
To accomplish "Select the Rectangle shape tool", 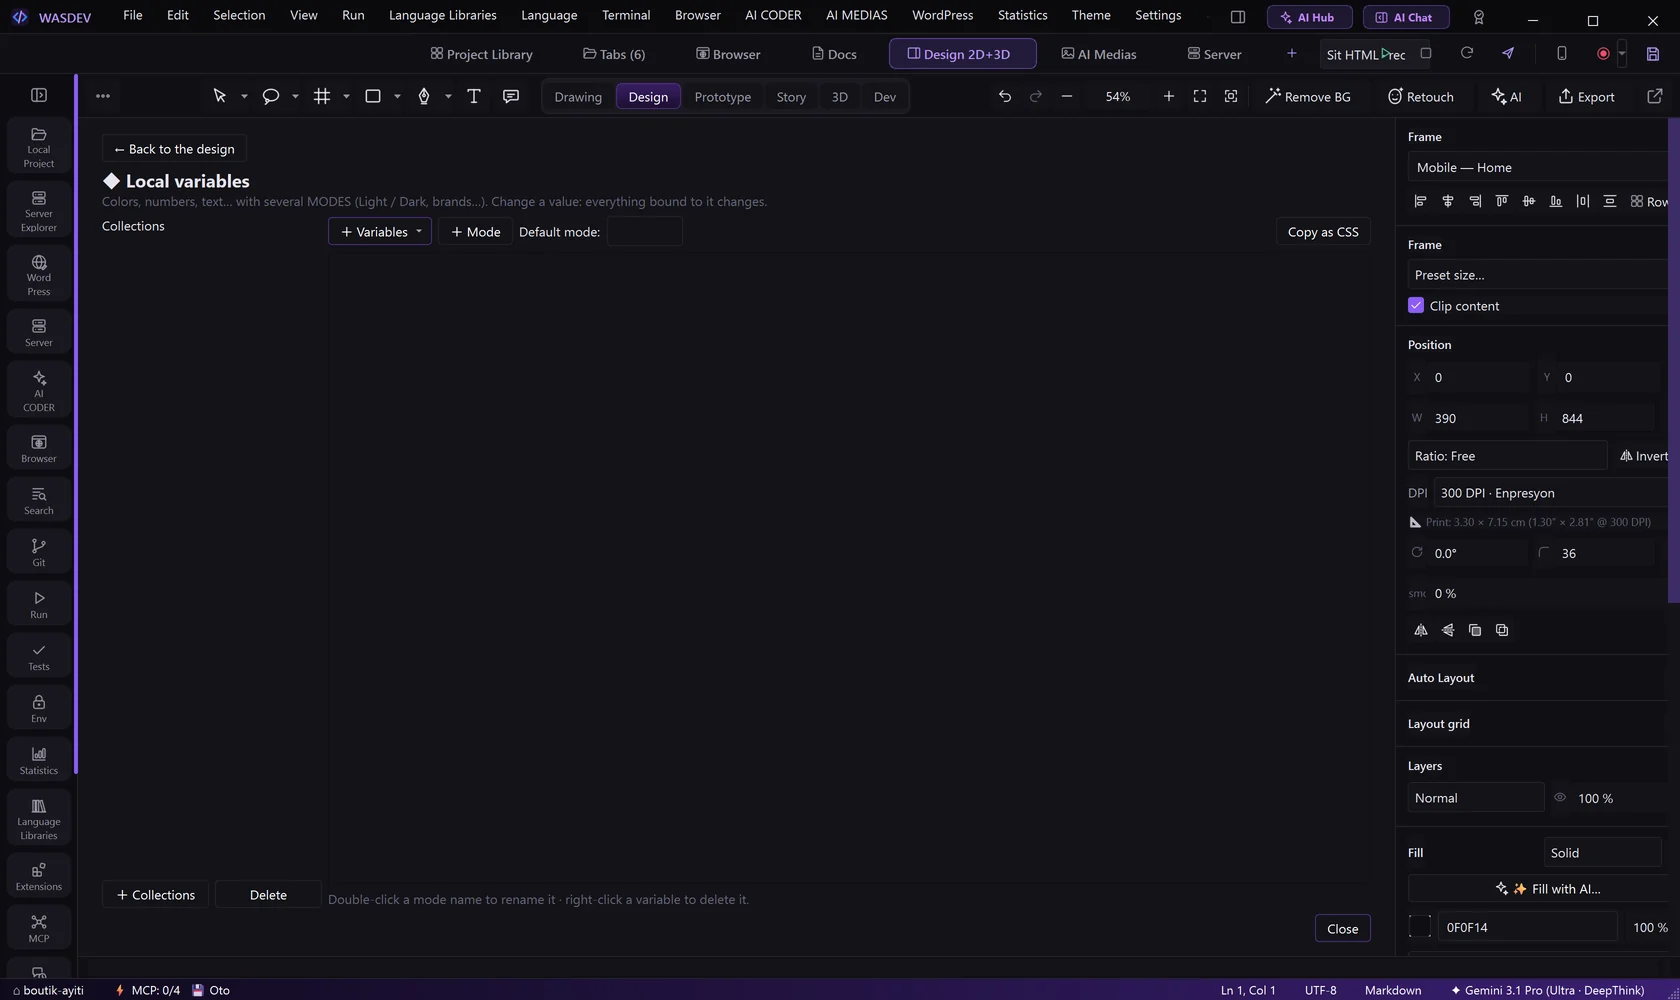I will (x=373, y=96).
